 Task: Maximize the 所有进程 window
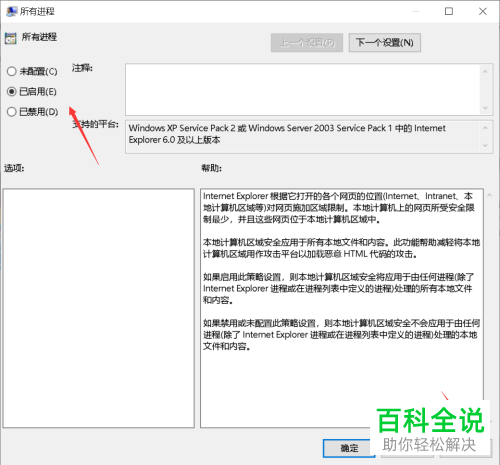click(449, 11)
